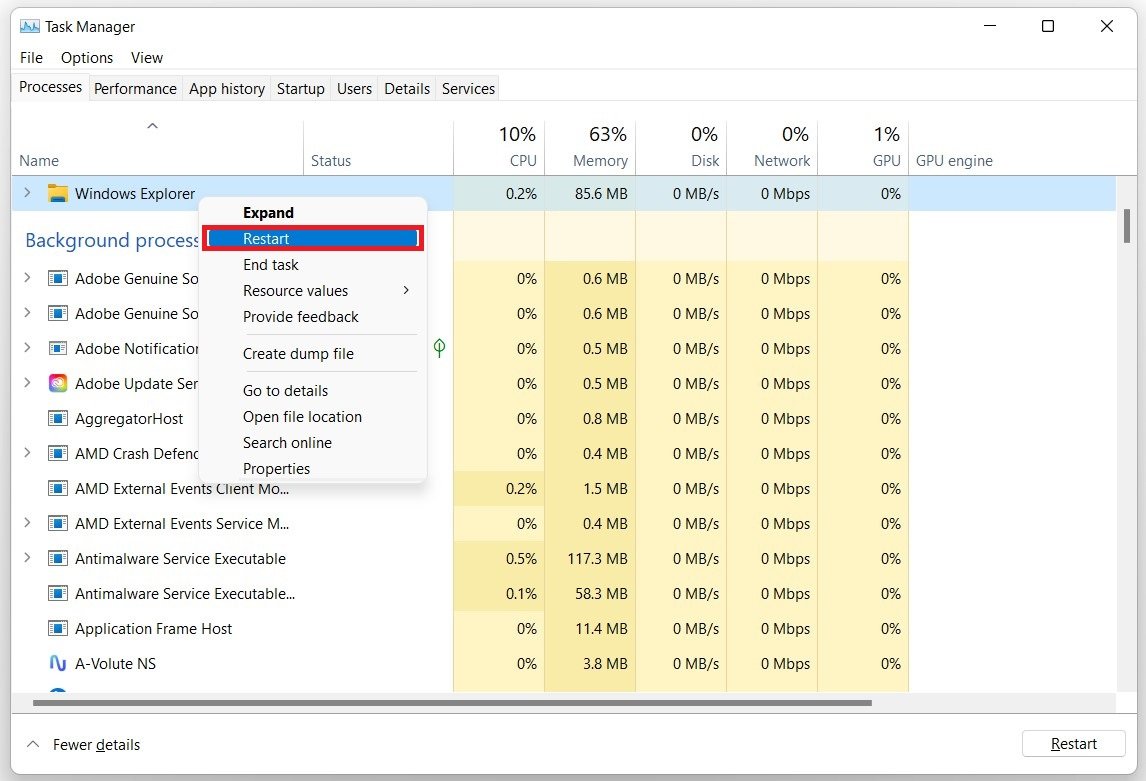Switch to the Performance tab
This screenshot has width=1146, height=781.
click(x=135, y=89)
